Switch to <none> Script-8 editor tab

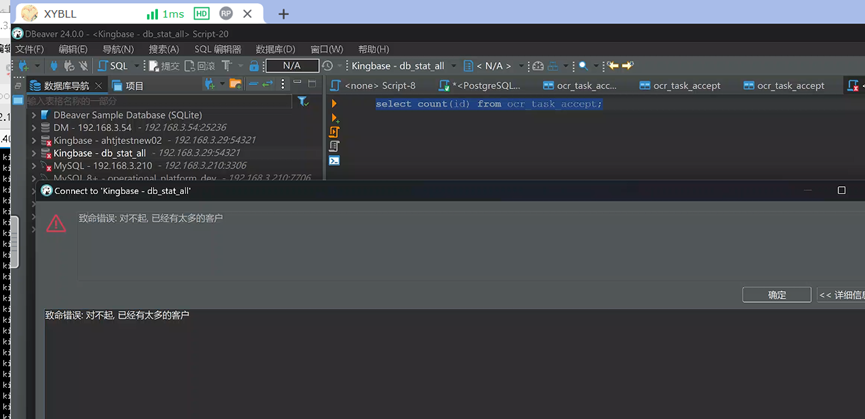pyautogui.click(x=373, y=85)
